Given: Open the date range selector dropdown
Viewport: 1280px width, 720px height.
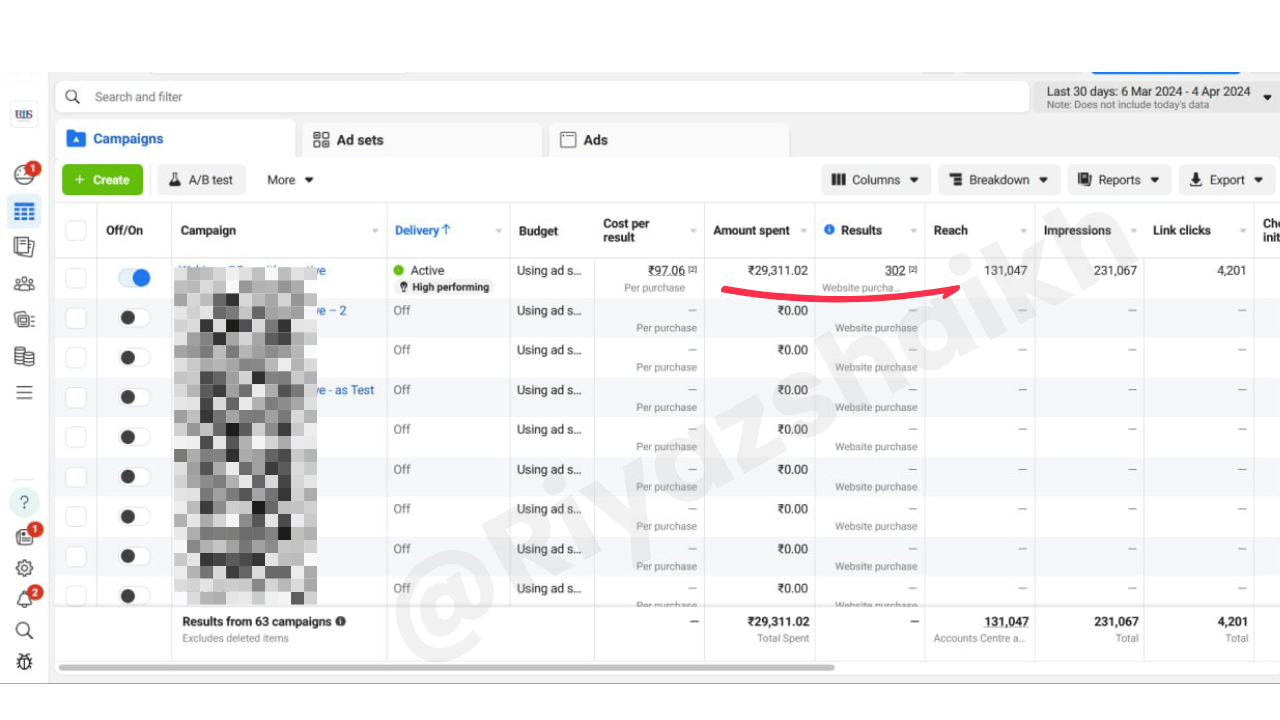Looking at the screenshot, I should [x=1157, y=97].
